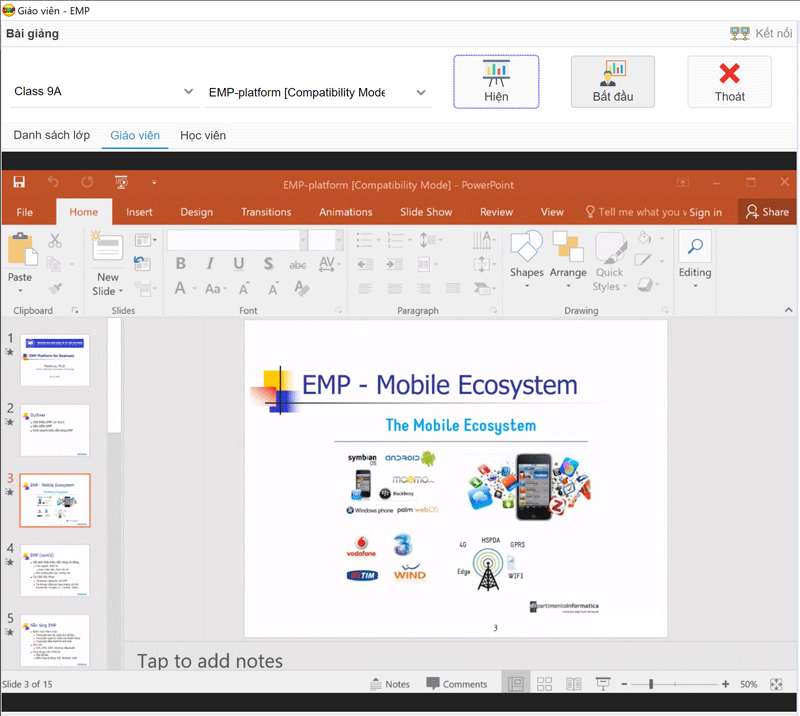Click the Editing magnifier icon
The height and width of the screenshot is (716, 800).
(695, 246)
